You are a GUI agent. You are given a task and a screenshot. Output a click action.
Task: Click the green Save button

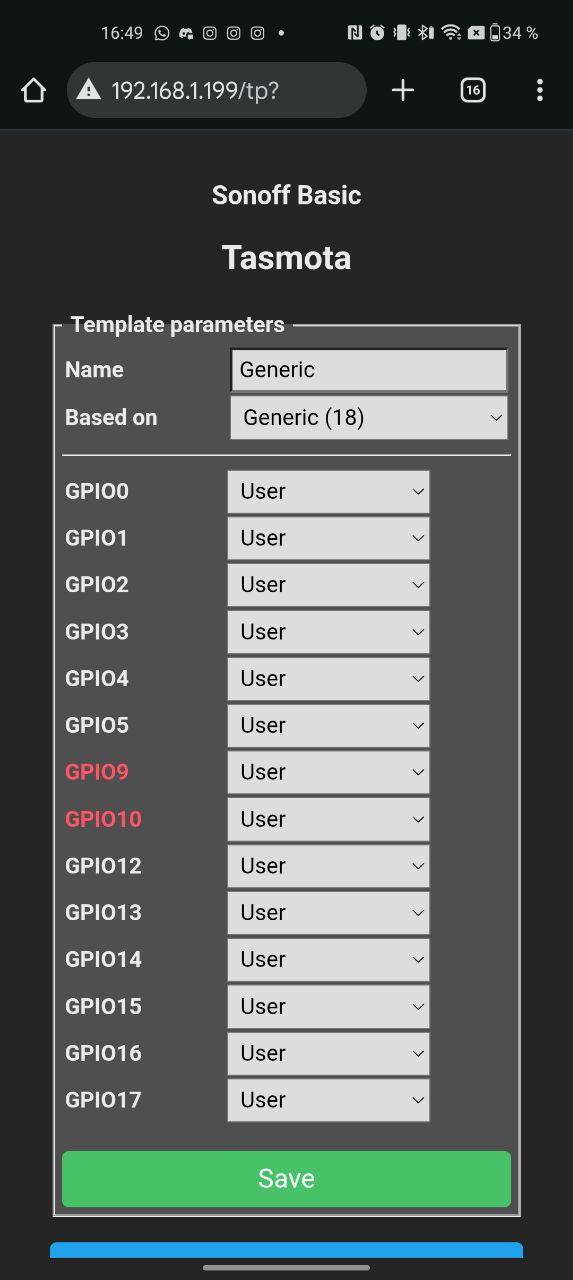[x=286, y=1179]
